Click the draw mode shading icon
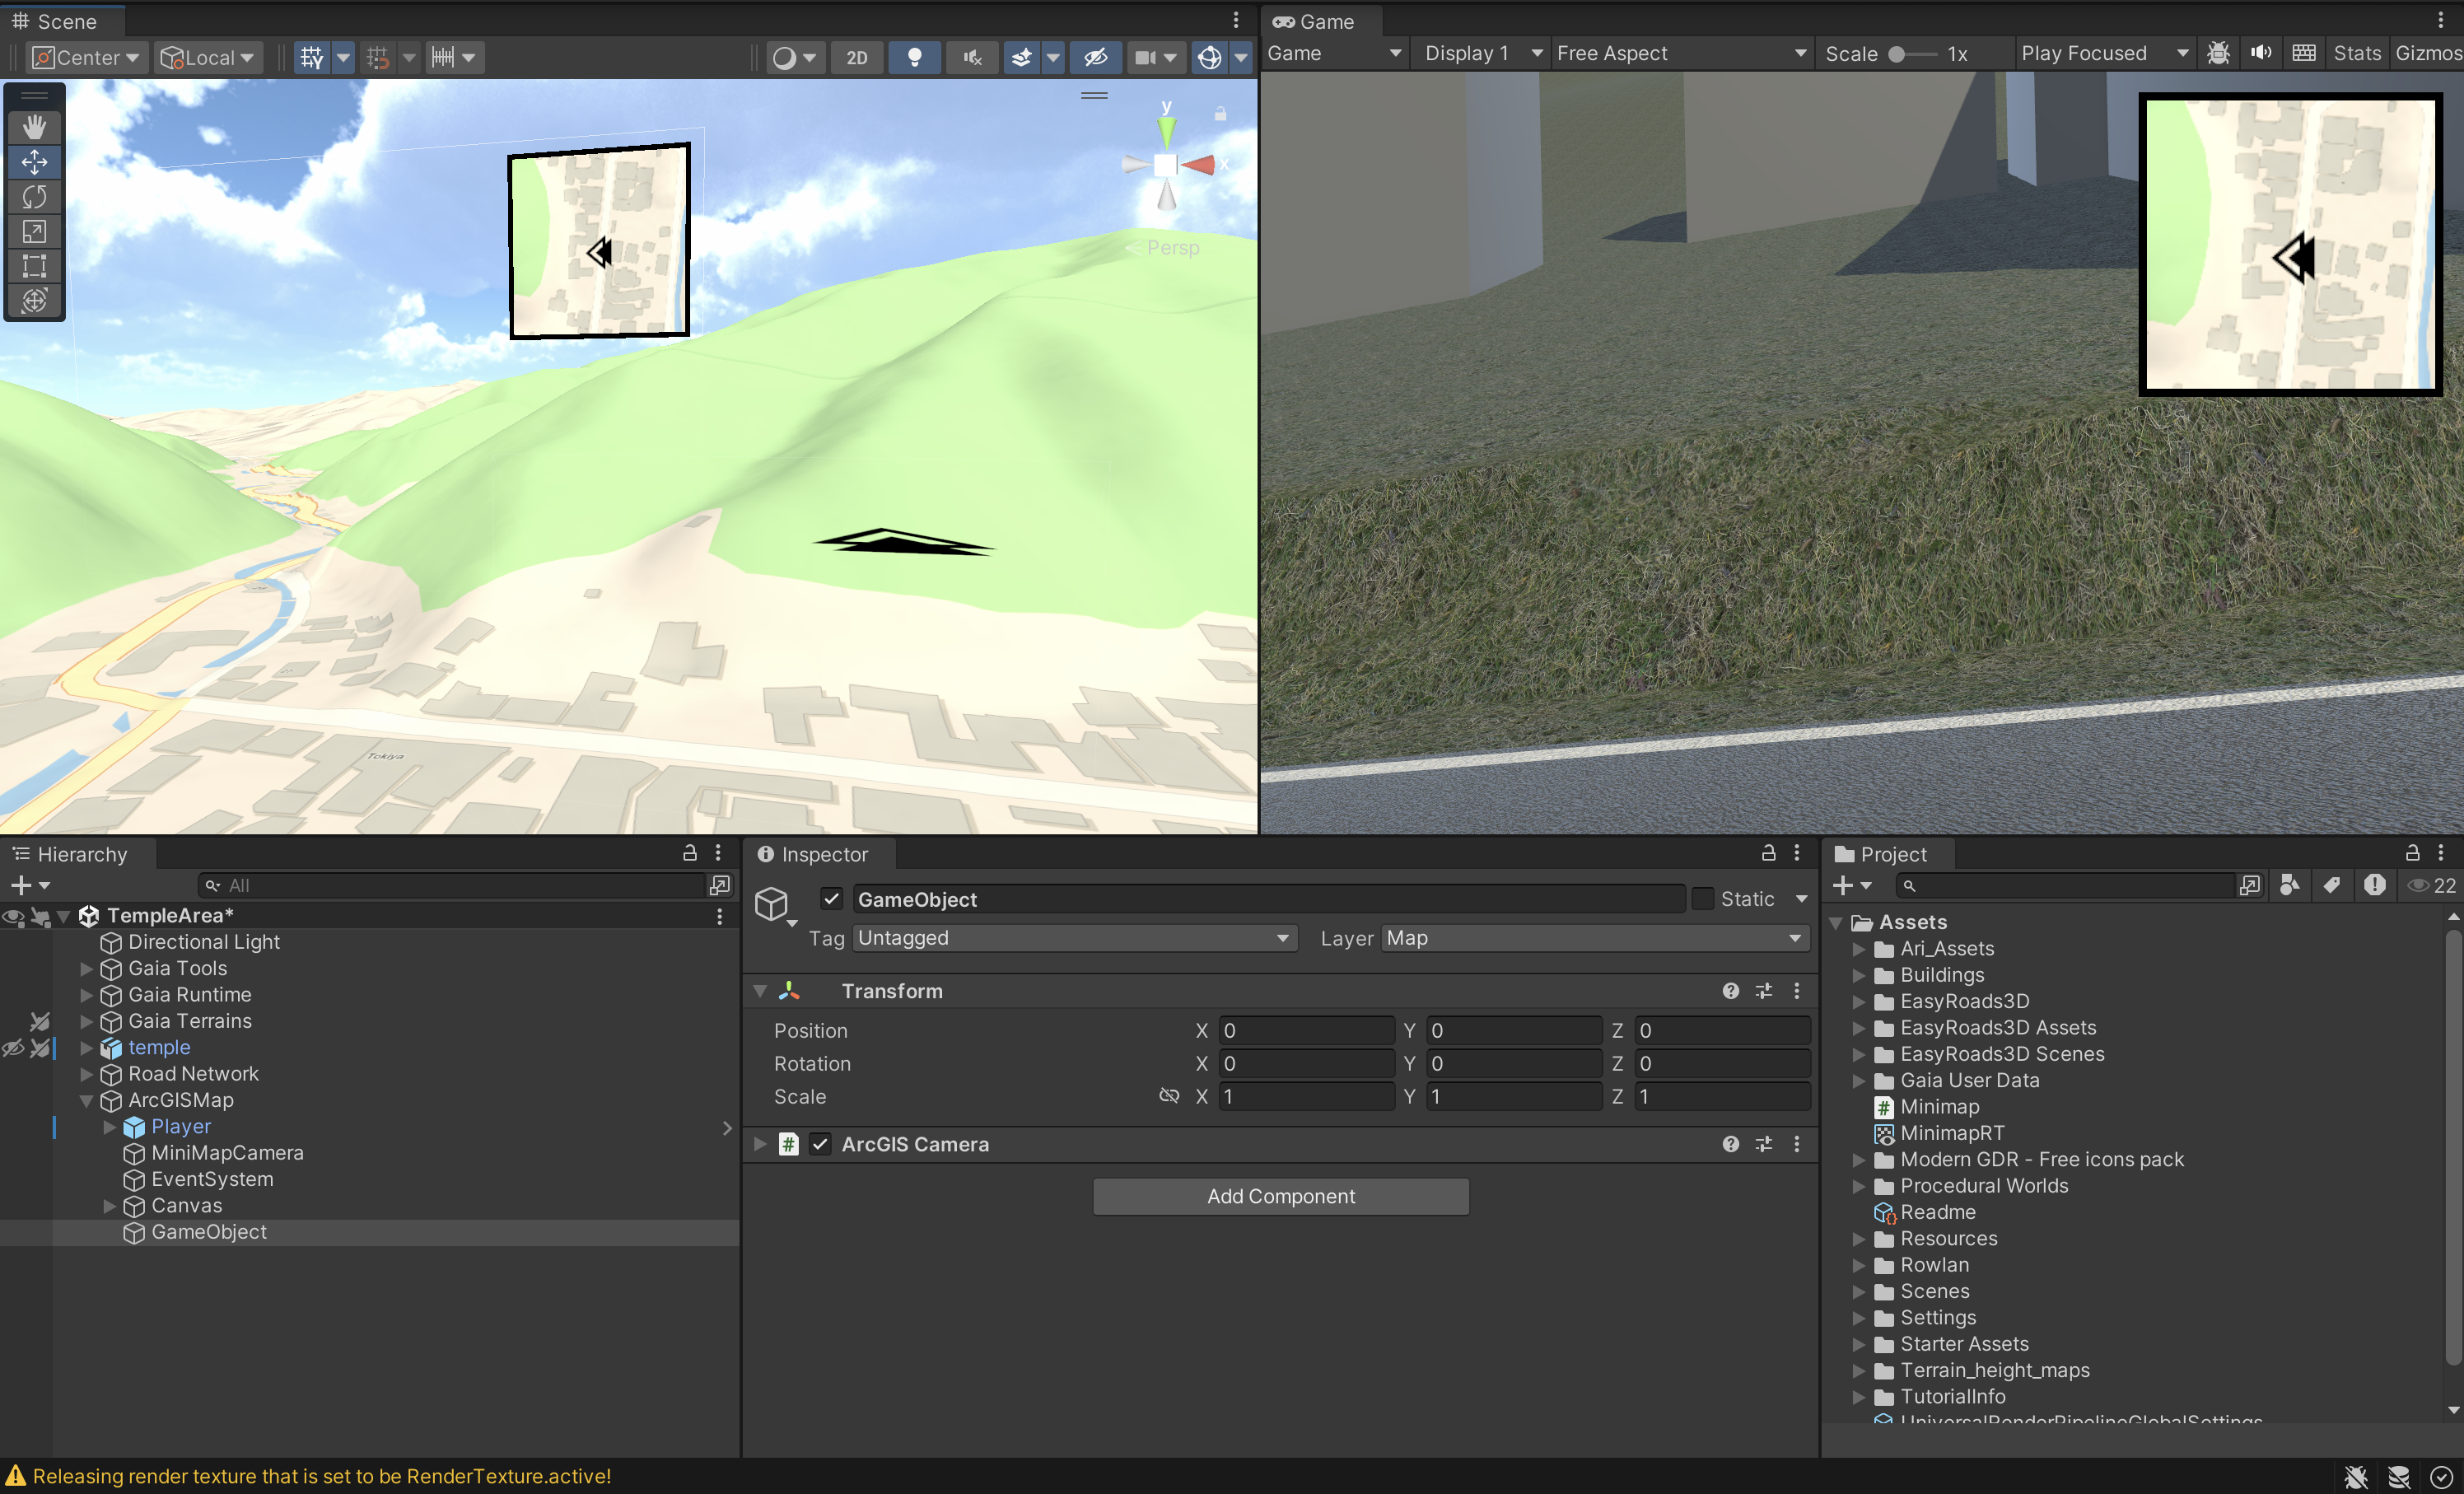Image resolution: width=2464 pixels, height=1494 pixels. 785,57
